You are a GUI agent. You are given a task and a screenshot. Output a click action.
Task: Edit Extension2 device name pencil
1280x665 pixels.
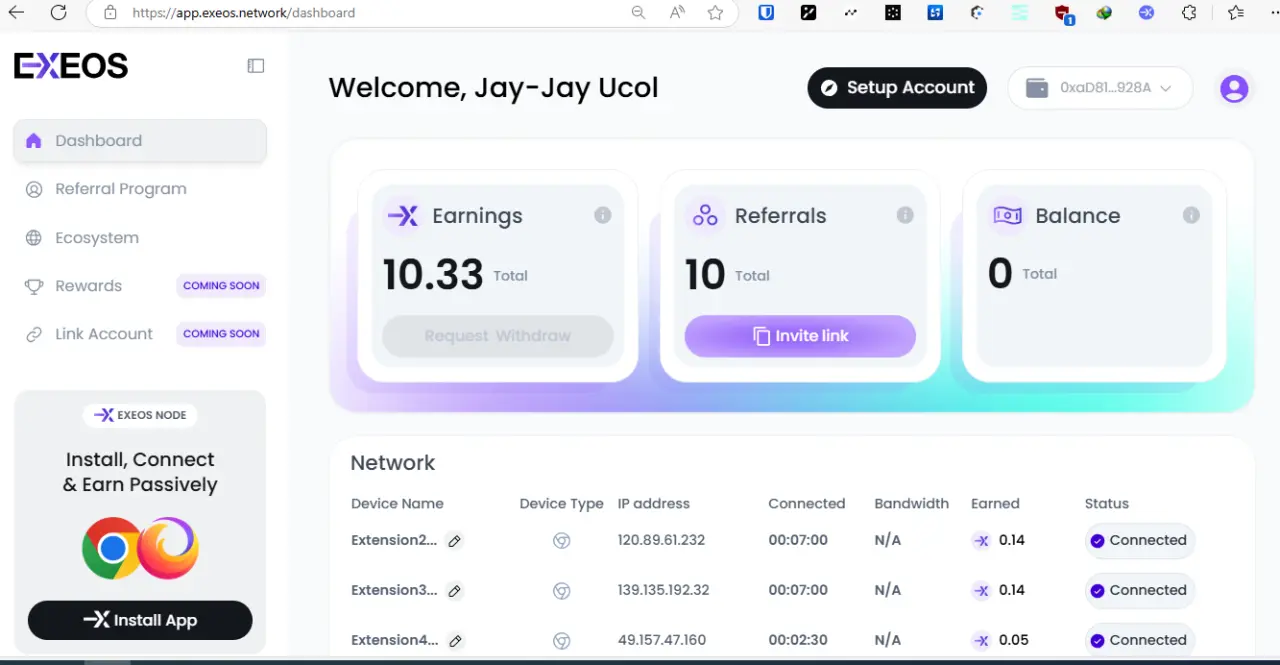point(454,541)
